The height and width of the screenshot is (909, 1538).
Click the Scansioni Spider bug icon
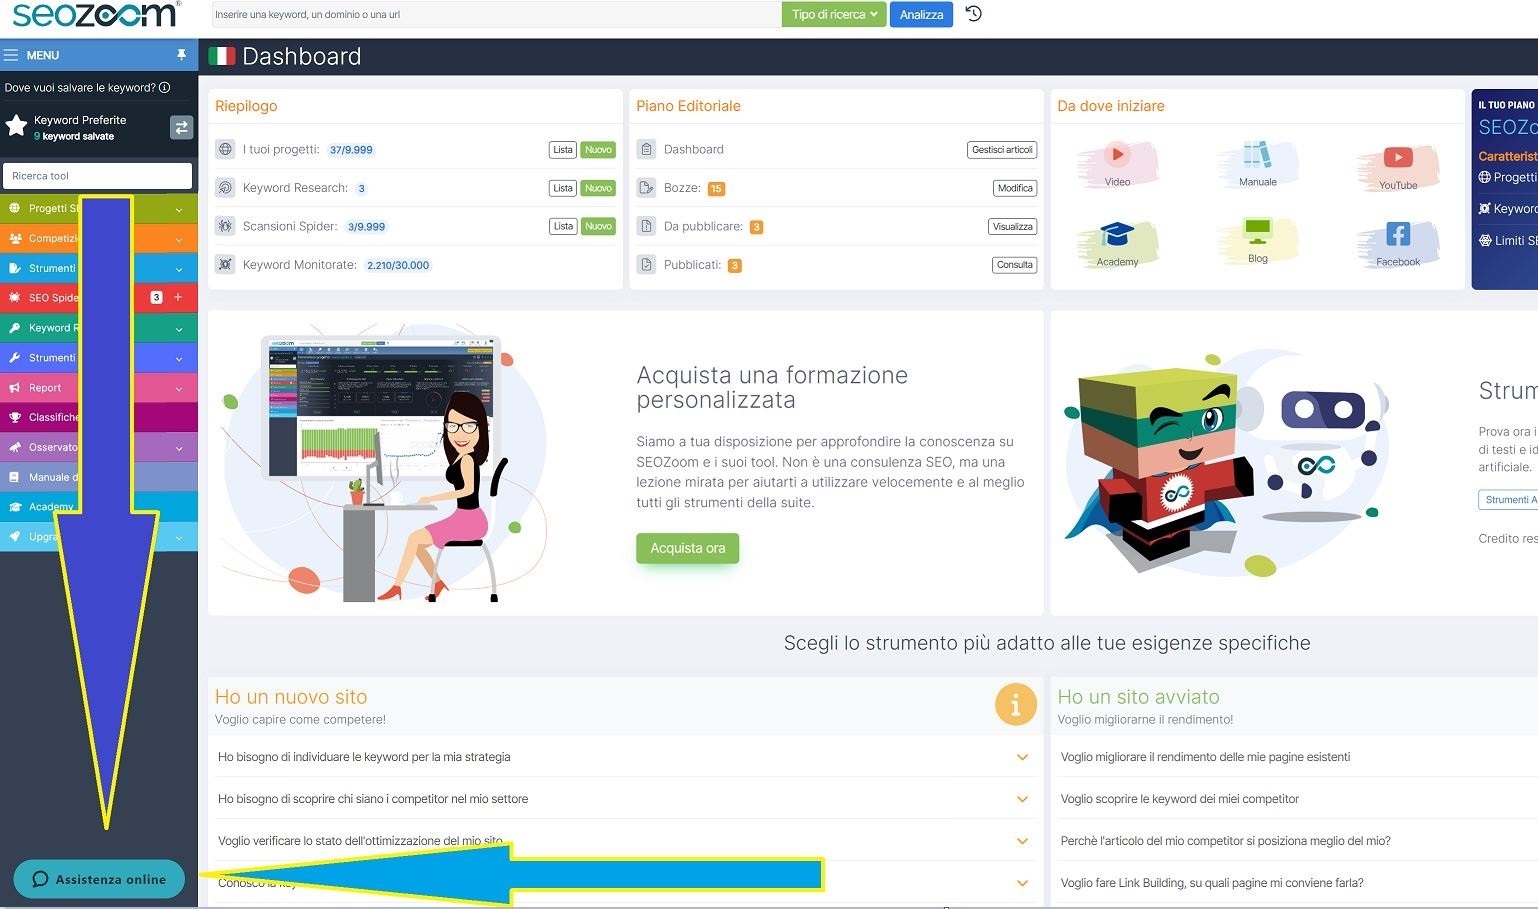click(x=225, y=226)
